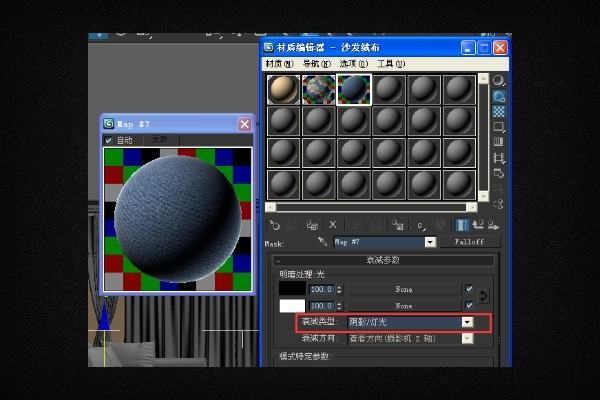The width and height of the screenshot is (600, 400).
Task: Collapse the 衰减参数 rollout
Action: 384,260
